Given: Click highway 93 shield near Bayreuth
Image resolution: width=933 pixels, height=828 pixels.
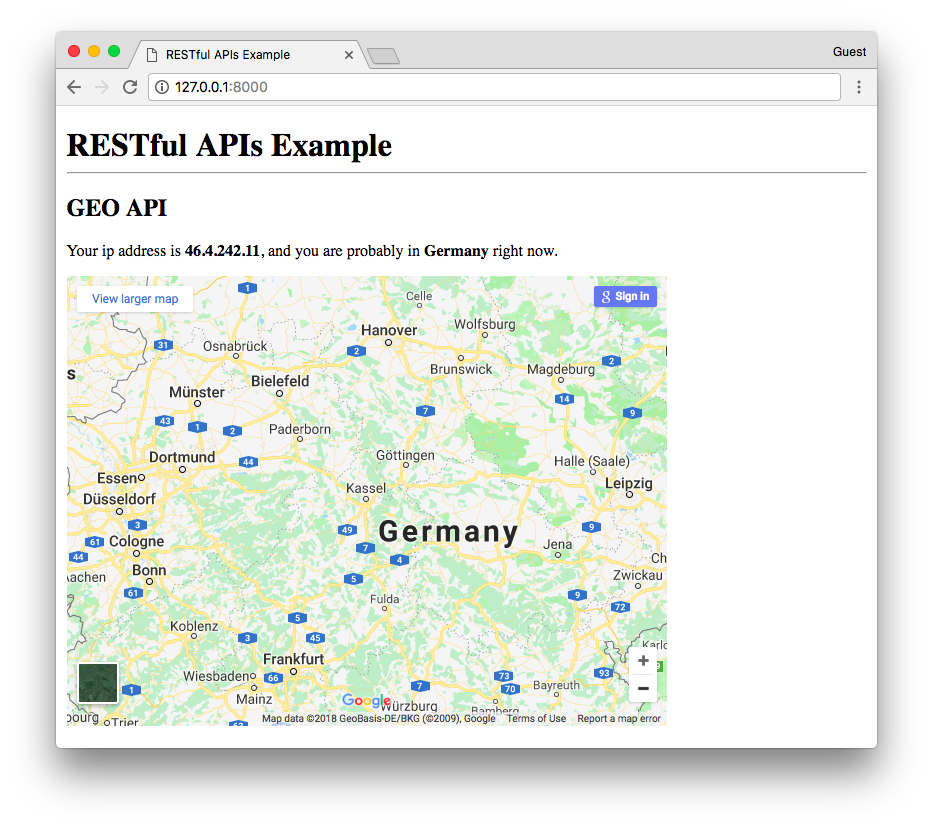Looking at the screenshot, I should pos(604,673).
